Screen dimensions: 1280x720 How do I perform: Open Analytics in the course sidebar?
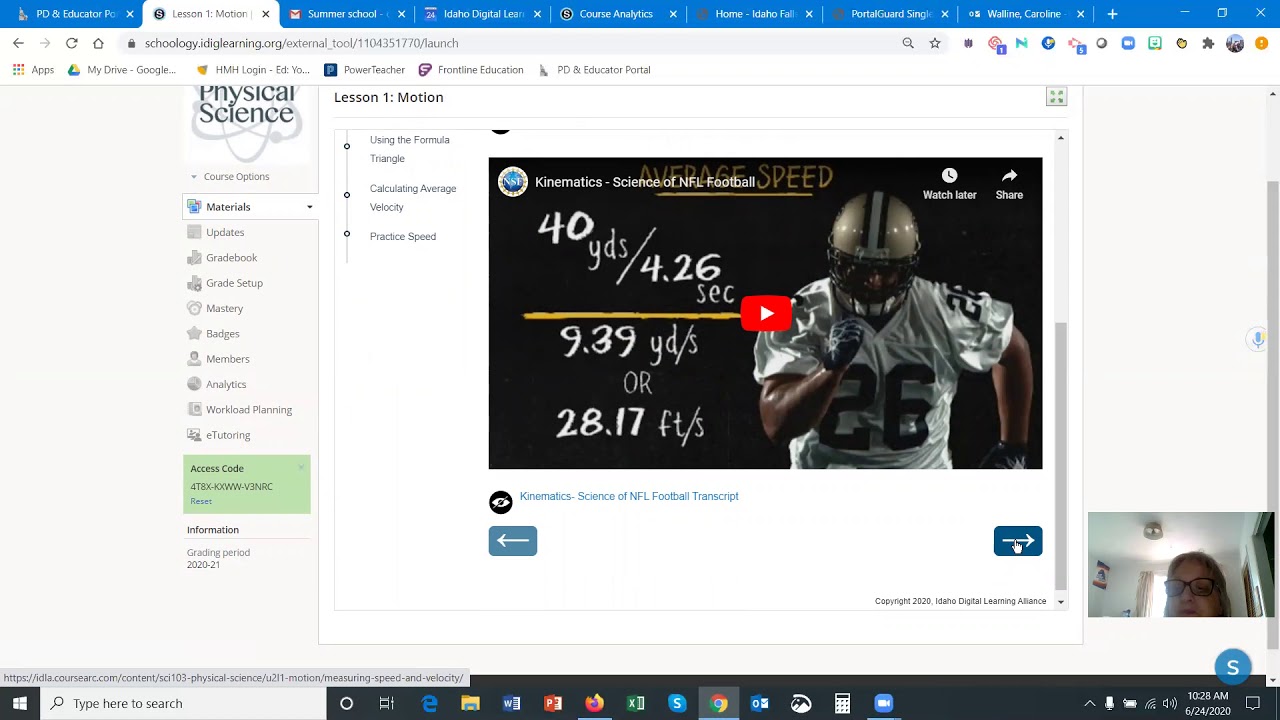(x=226, y=385)
